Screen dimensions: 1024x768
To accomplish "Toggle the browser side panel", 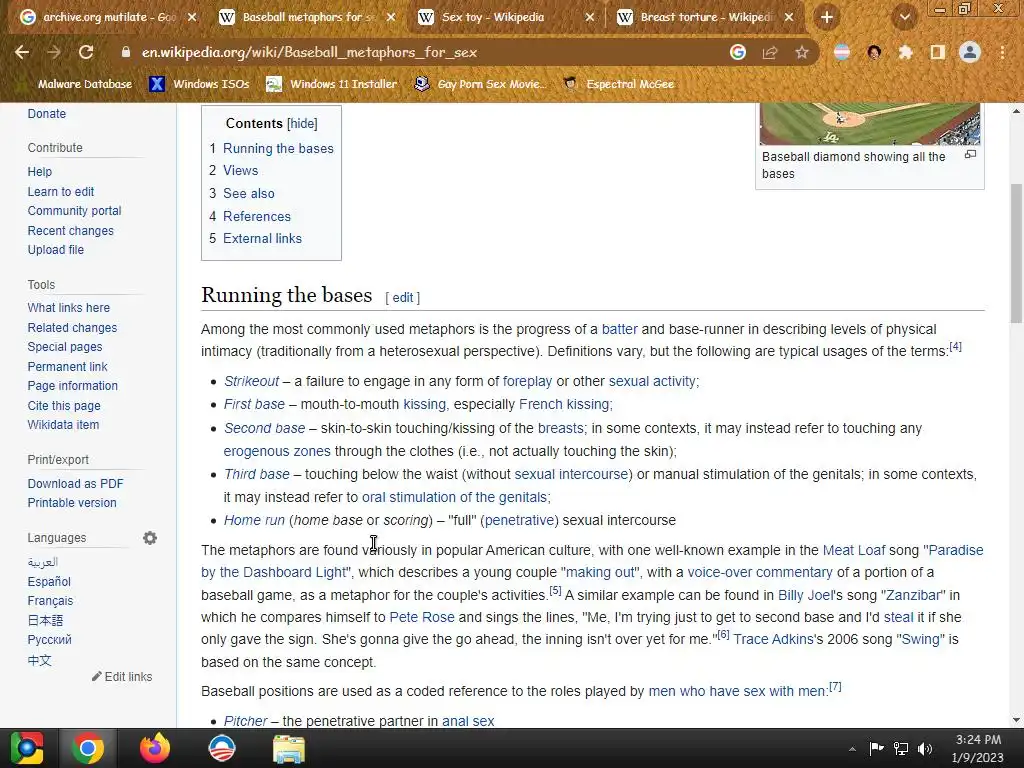I will pos(938,52).
